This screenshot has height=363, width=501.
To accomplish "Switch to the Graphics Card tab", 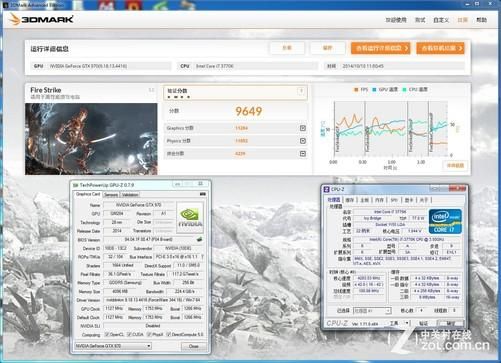I will [x=88, y=194].
